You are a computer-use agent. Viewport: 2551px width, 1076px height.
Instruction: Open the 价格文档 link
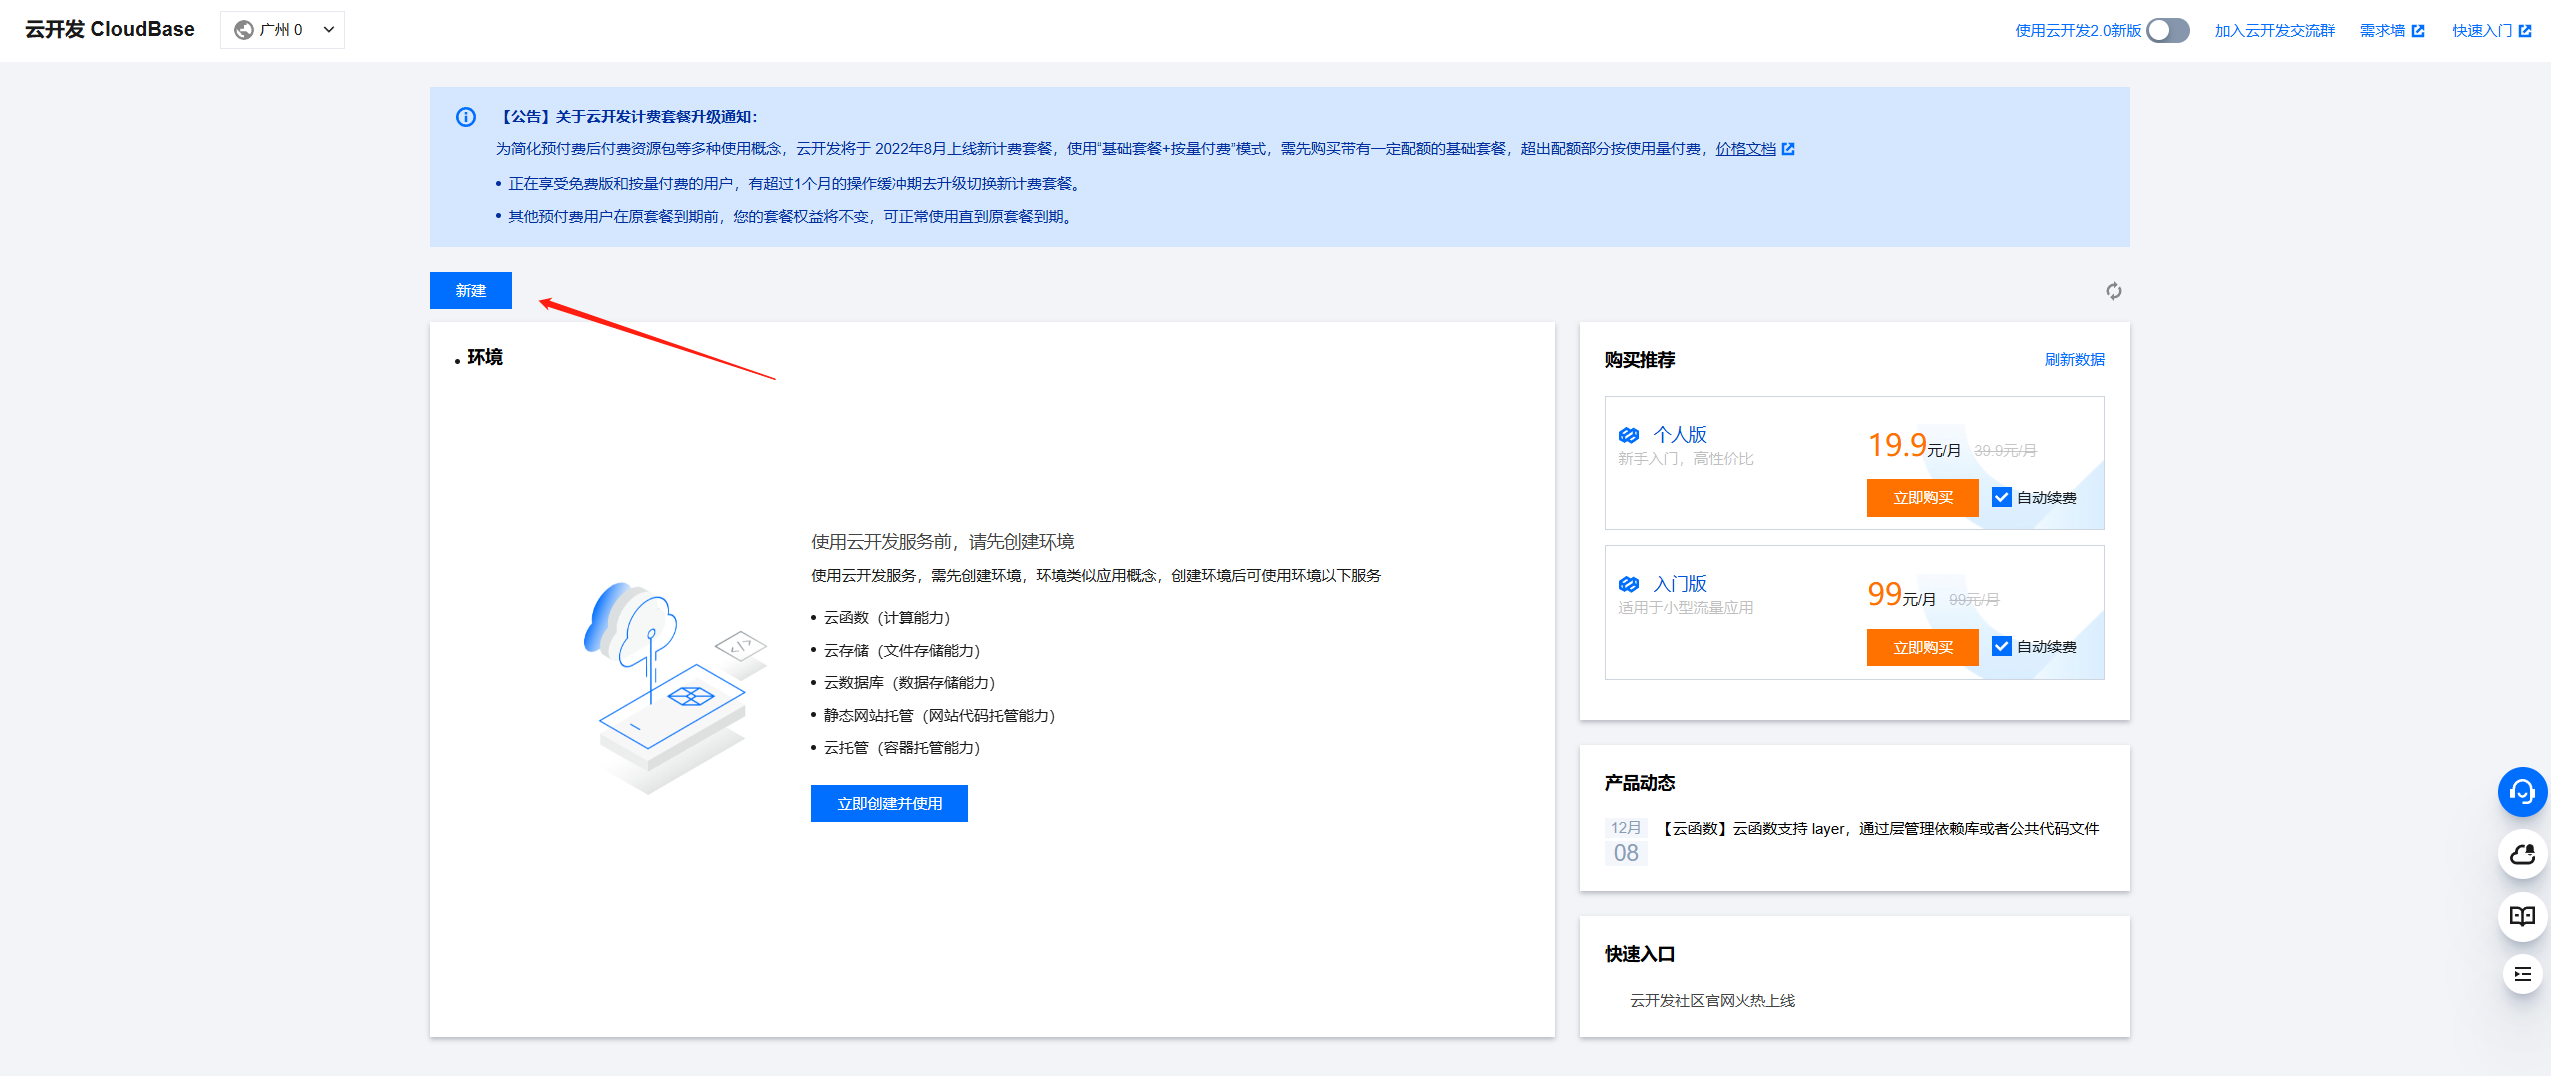(x=1746, y=149)
